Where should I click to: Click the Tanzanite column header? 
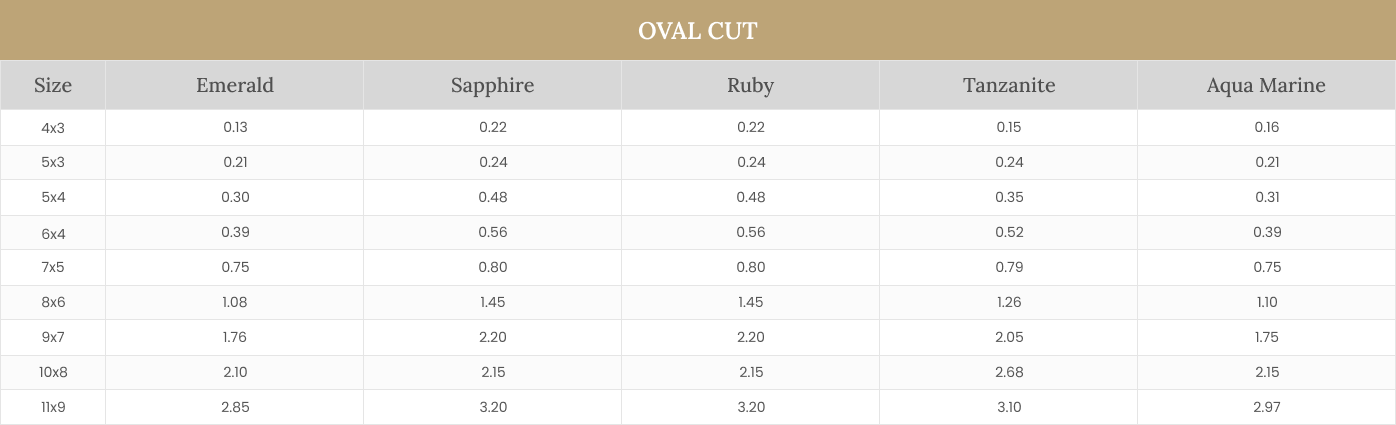1009,86
